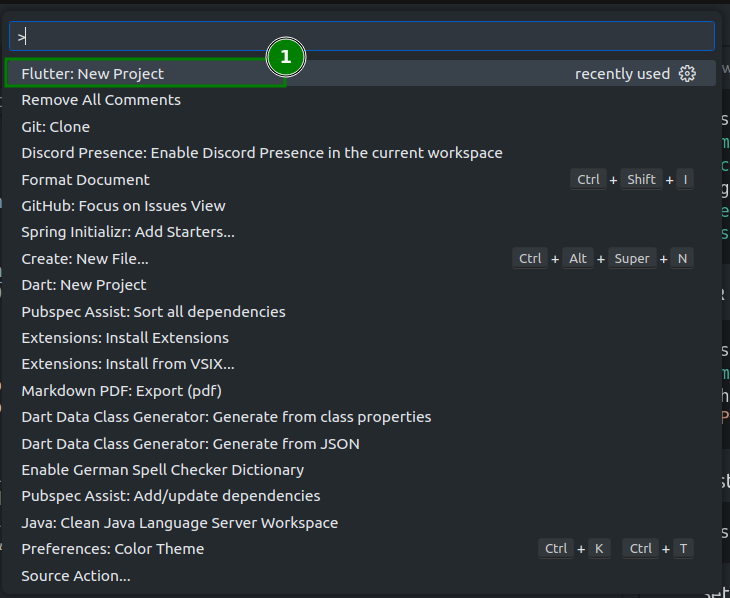Image resolution: width=730 pixels, height=598 pixels.
Task: Open Extensions: Install Extensions
Action: point(125,338)
